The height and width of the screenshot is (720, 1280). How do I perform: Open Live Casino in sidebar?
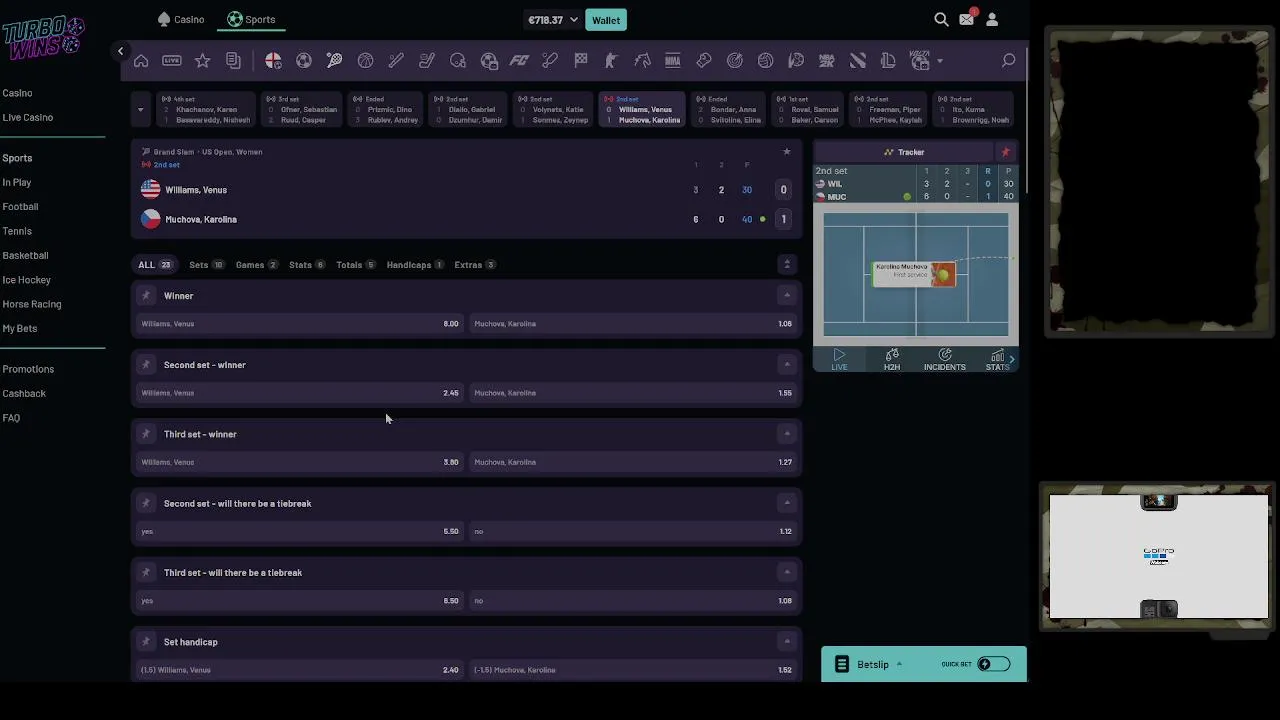pos(28,117)
